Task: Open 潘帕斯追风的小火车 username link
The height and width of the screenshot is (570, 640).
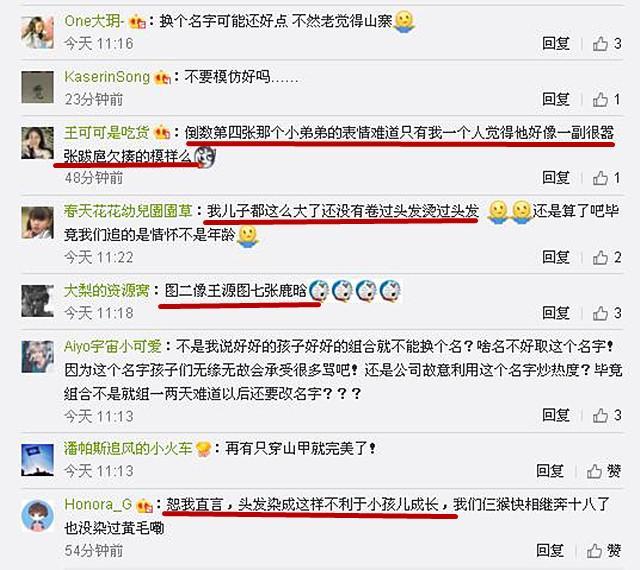Action: tap(128, 449)
